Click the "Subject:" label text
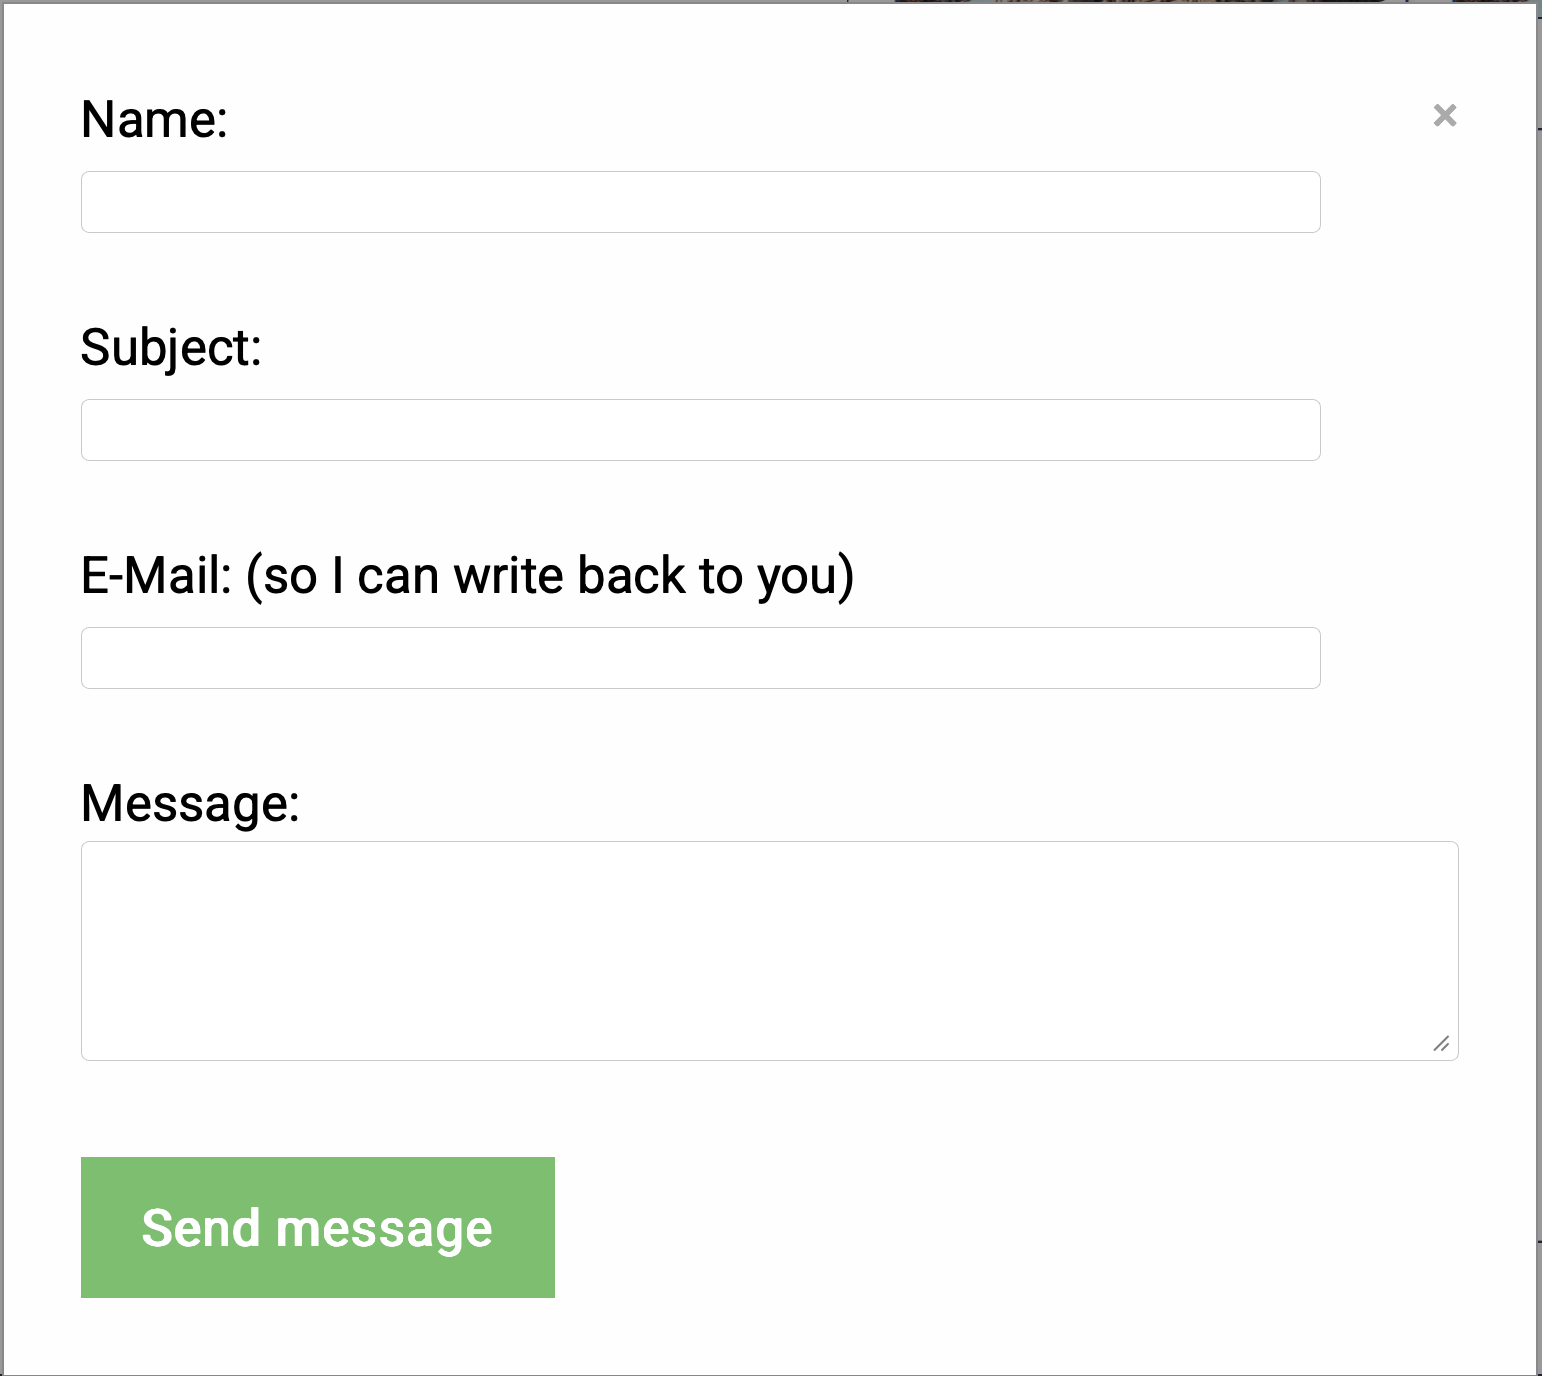The image size is (1542, 1376). click(x=171, y=348)
